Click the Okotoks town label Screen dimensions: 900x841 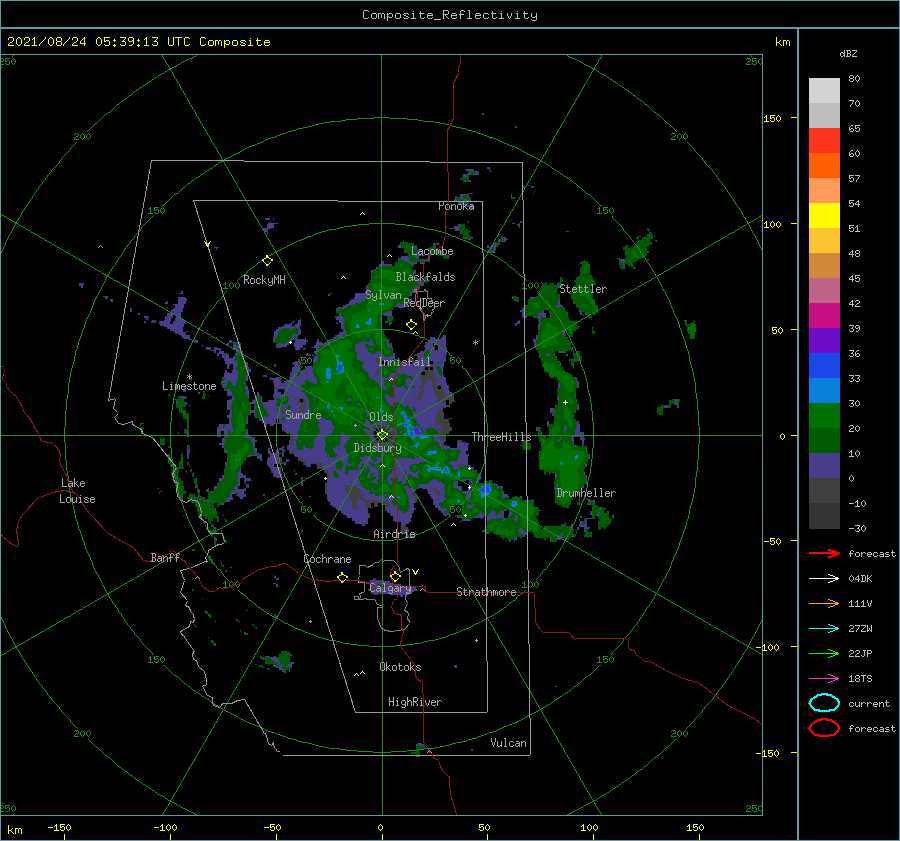(x=400, y=667)
